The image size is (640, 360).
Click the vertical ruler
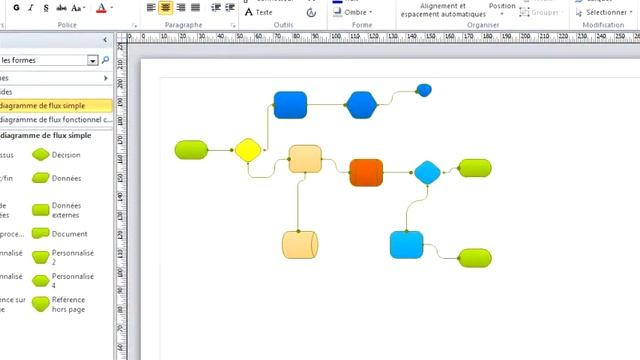coord(121,202)
